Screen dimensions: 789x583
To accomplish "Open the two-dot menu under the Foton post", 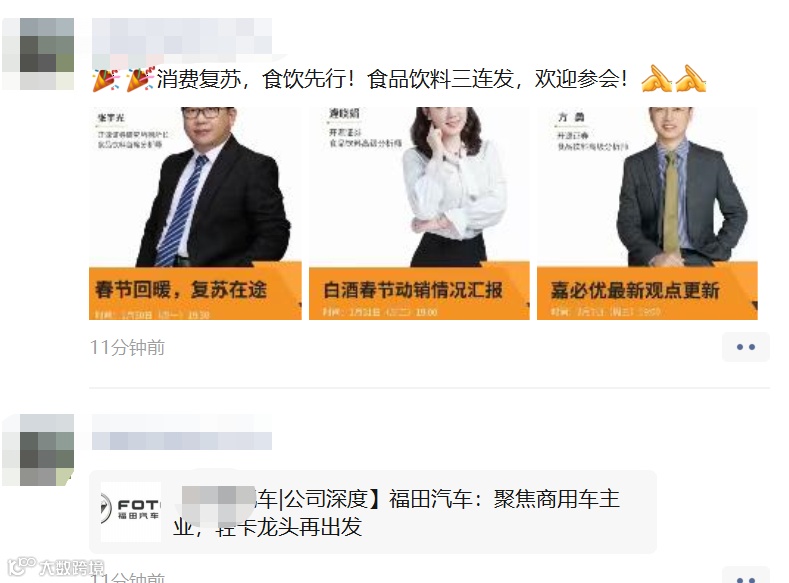I will pos(746,576).
